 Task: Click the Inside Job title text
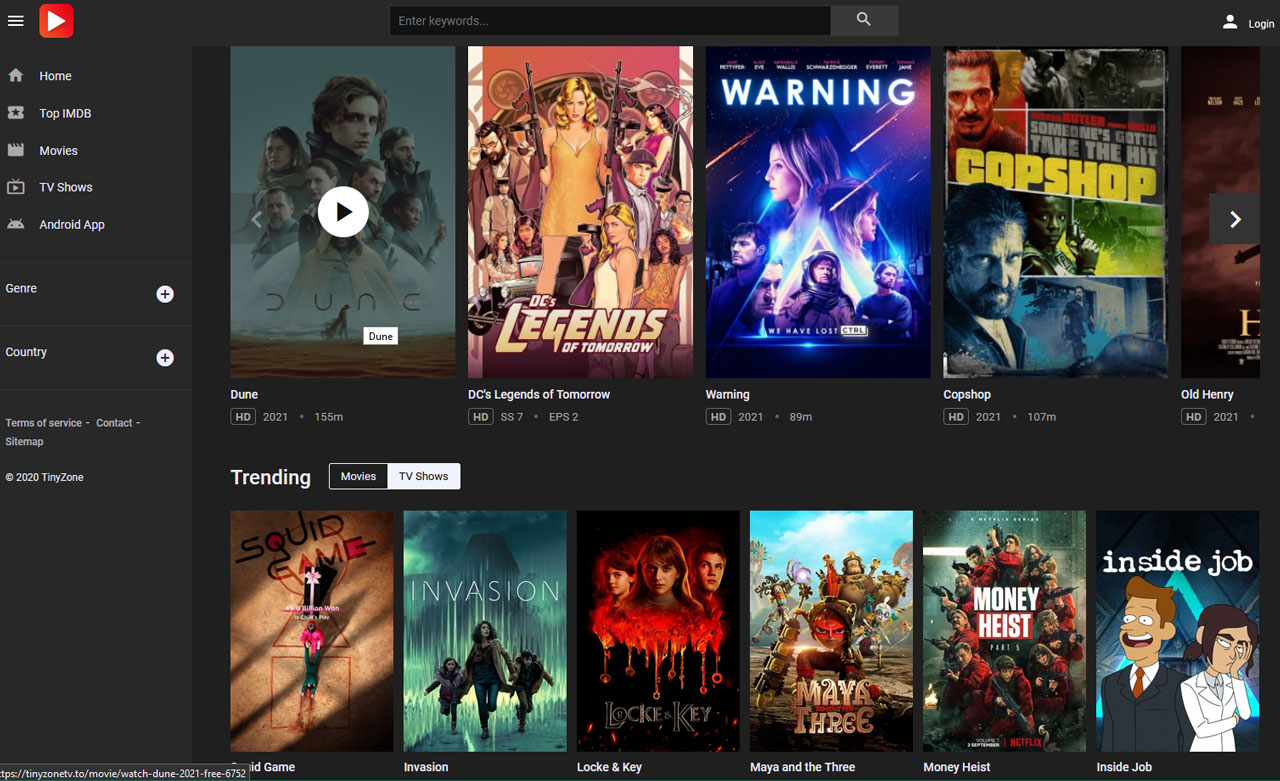pyautogui.click(x=1124, y=767)
